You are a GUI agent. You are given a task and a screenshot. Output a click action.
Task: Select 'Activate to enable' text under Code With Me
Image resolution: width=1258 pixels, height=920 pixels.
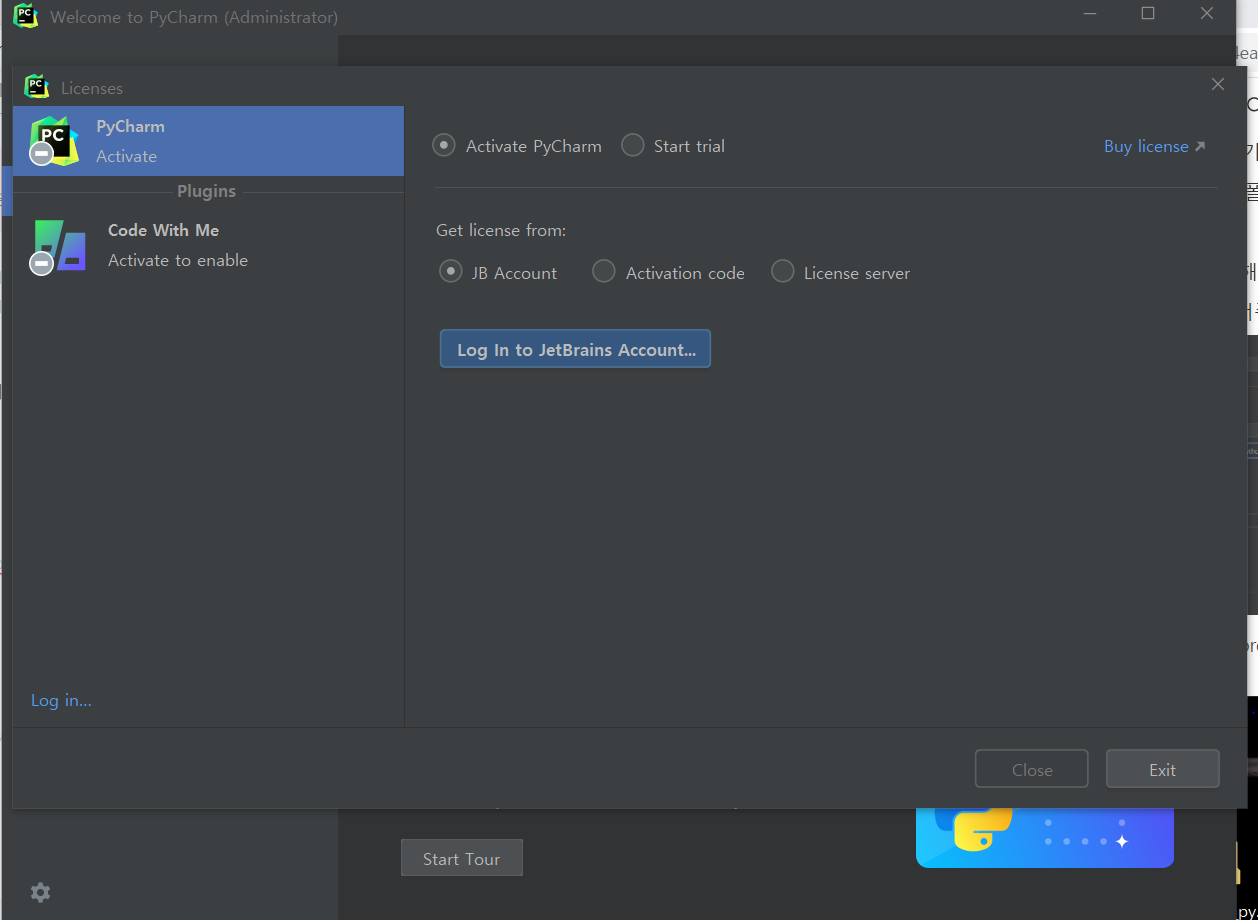[x=178, y=260]
